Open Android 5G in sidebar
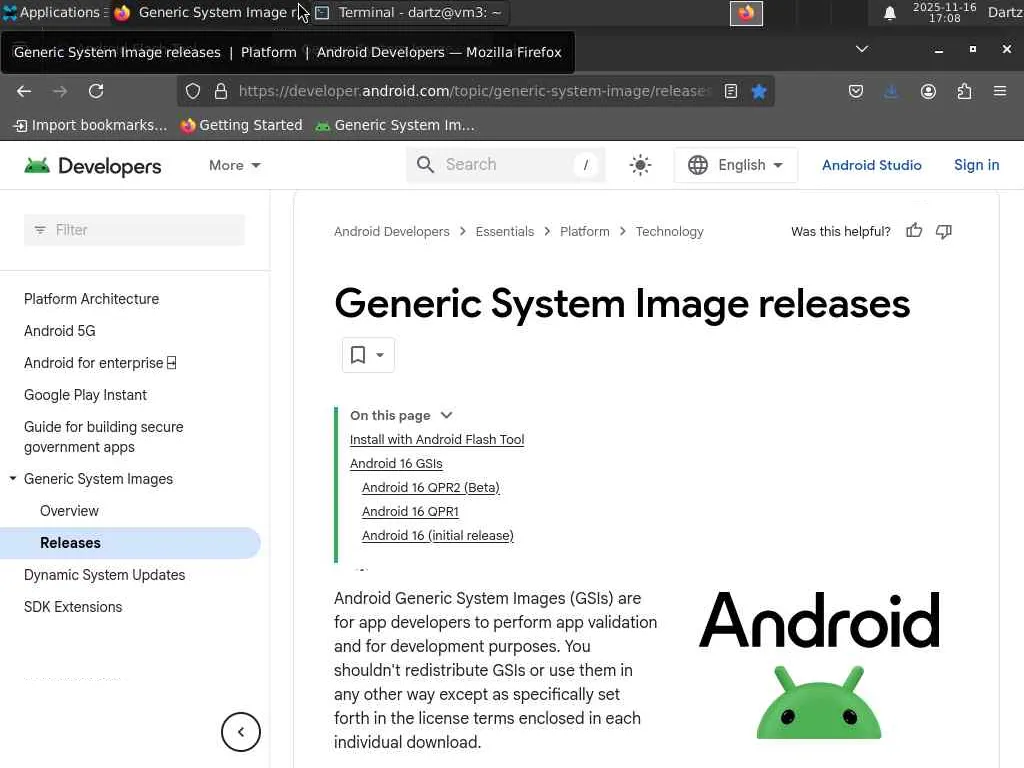 pyautogui.click(x=59, y=330)
